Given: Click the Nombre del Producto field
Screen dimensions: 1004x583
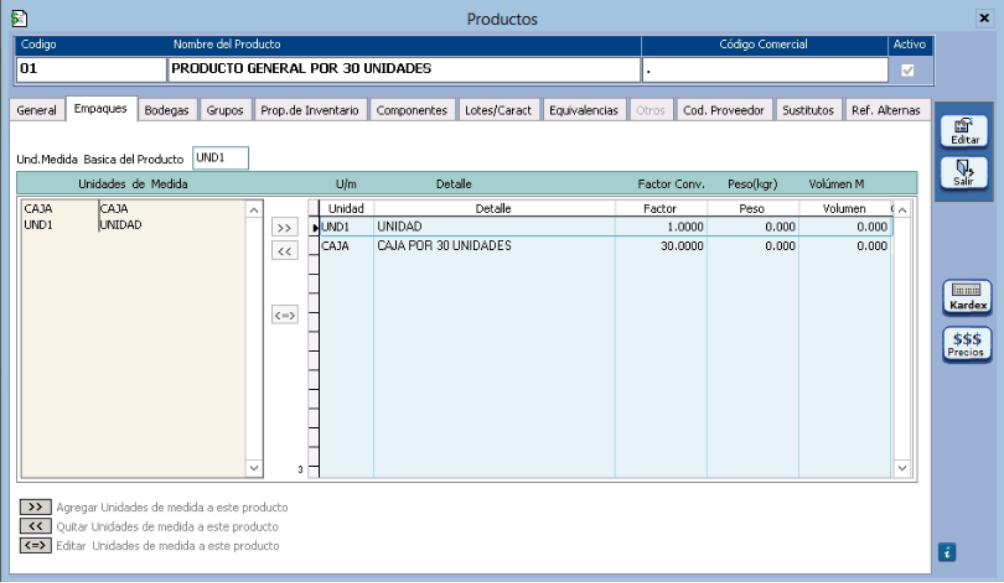Looking at the screenshot, I should click(404, 69).
